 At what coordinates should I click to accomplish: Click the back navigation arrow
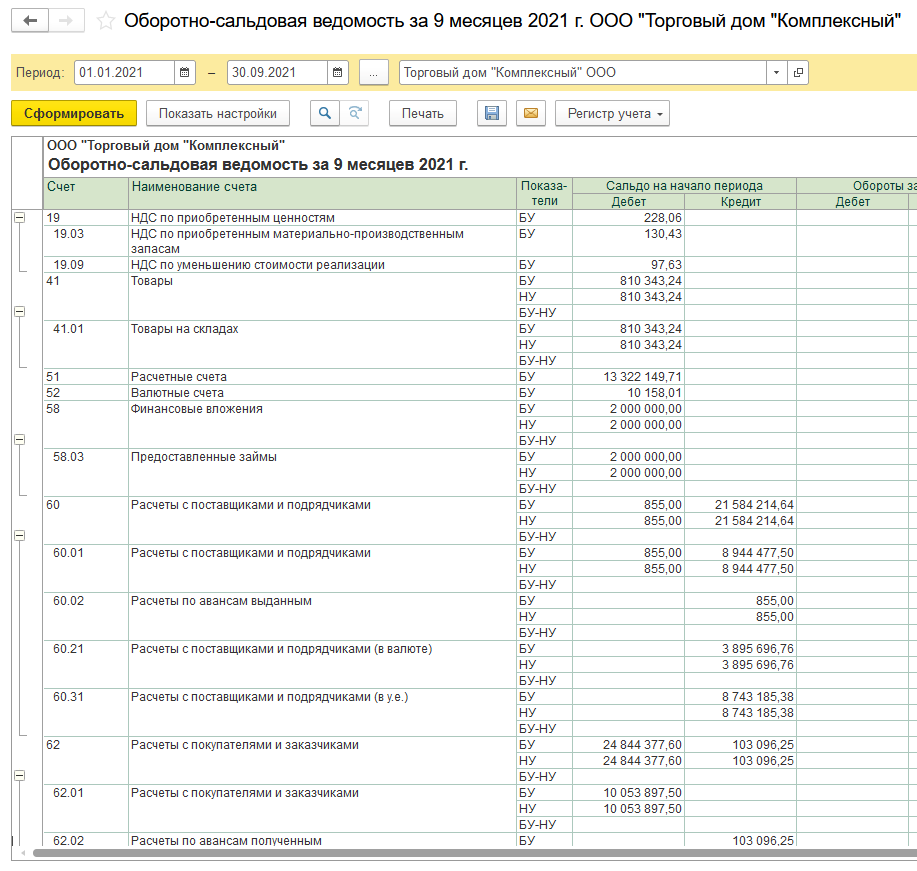click(30, 21)
